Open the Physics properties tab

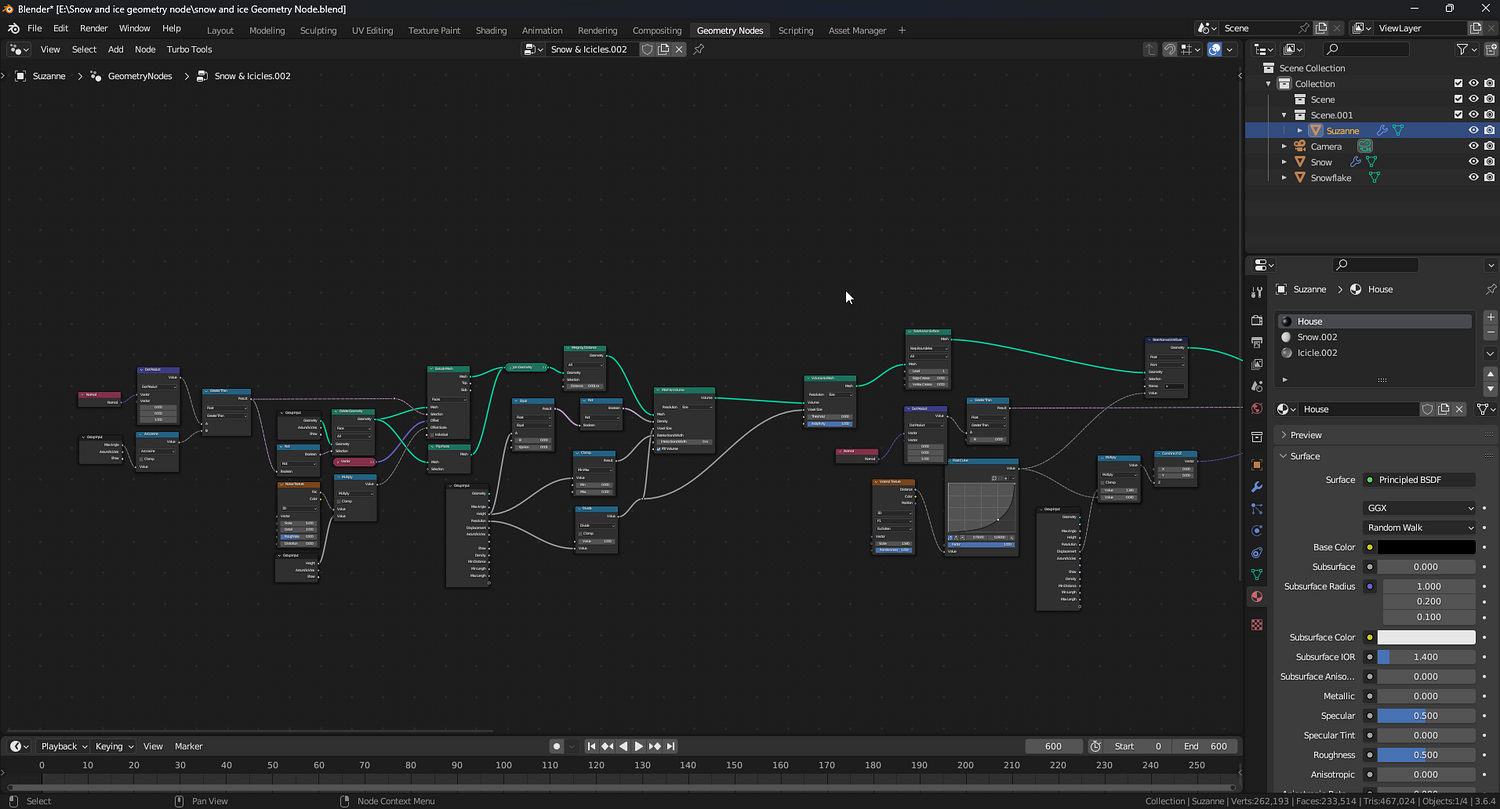[1257, 531]
